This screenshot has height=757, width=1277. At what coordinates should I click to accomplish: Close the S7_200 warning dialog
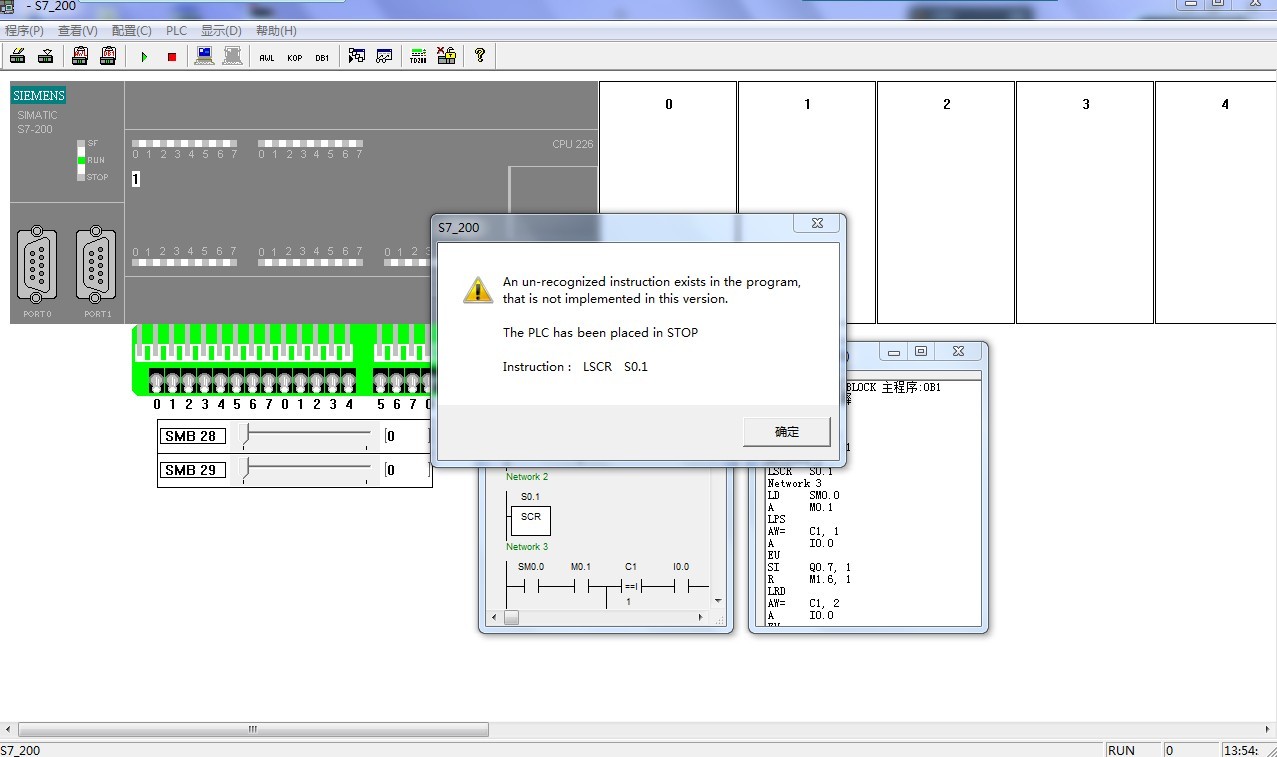click(x=817, y=224)
